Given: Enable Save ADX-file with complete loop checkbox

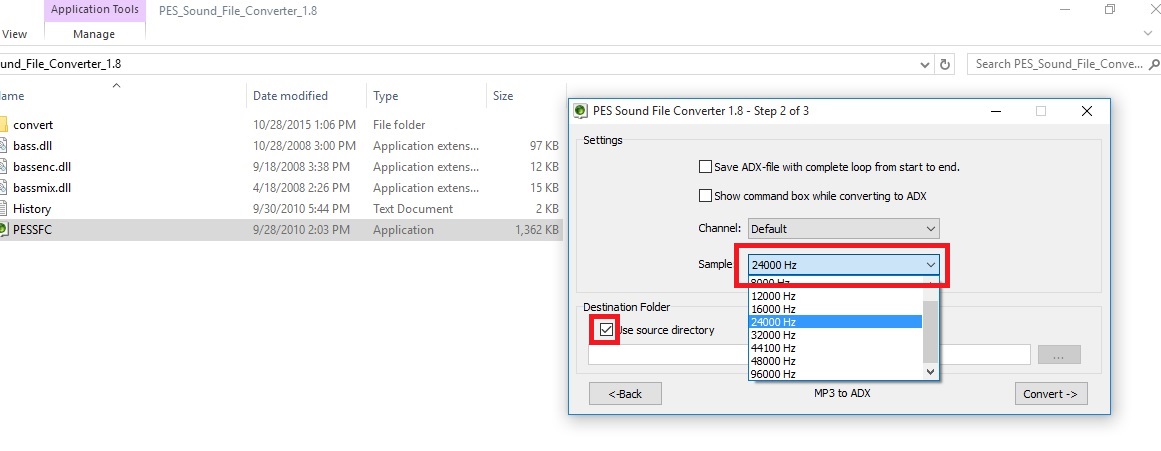Looking at the screenshot, I should 705,167.
